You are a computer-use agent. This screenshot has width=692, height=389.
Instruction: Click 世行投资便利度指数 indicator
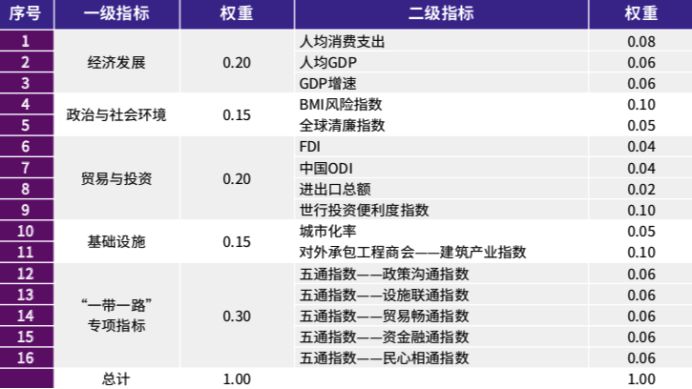coord(364,210)
